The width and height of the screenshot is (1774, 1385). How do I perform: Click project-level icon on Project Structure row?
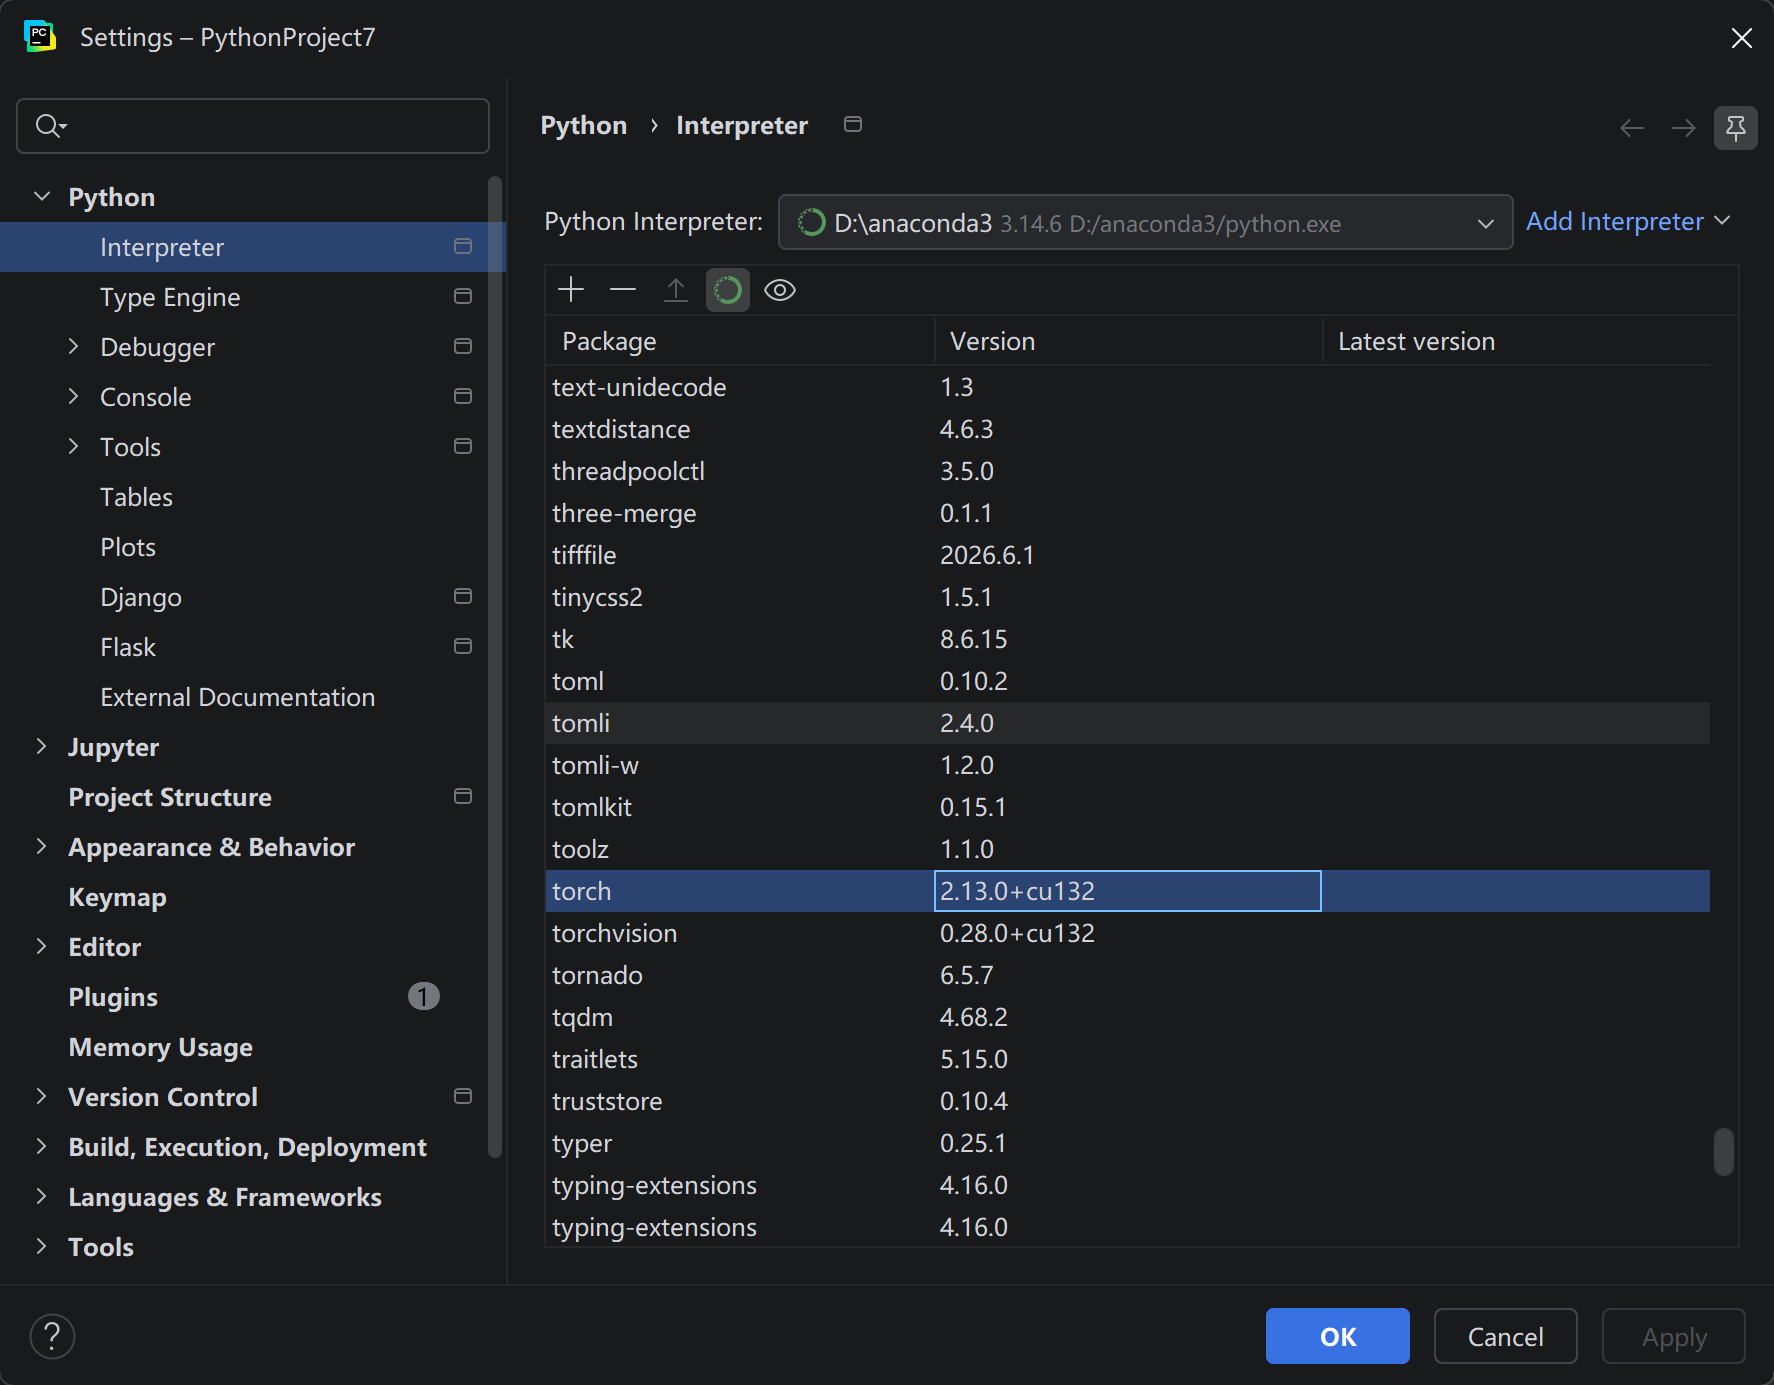[x=463, y=796]
